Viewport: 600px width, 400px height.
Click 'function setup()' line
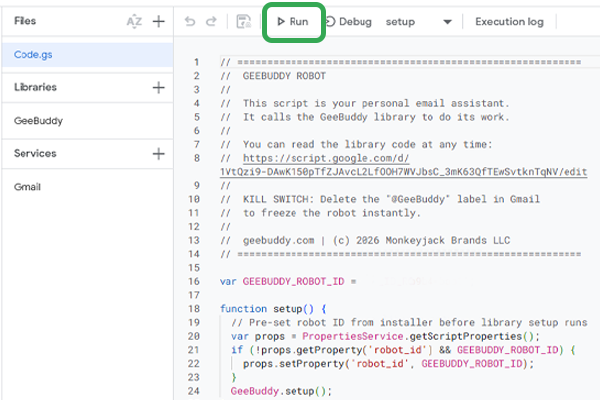[273, 309]
